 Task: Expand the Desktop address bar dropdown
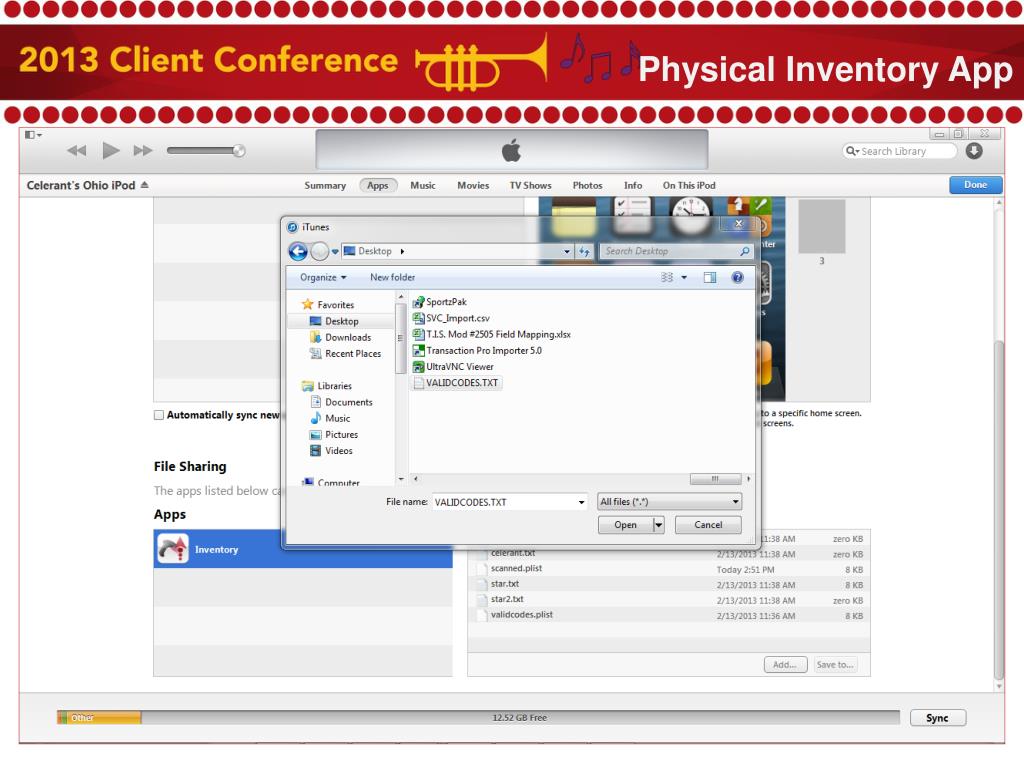[x=567, y=251]
